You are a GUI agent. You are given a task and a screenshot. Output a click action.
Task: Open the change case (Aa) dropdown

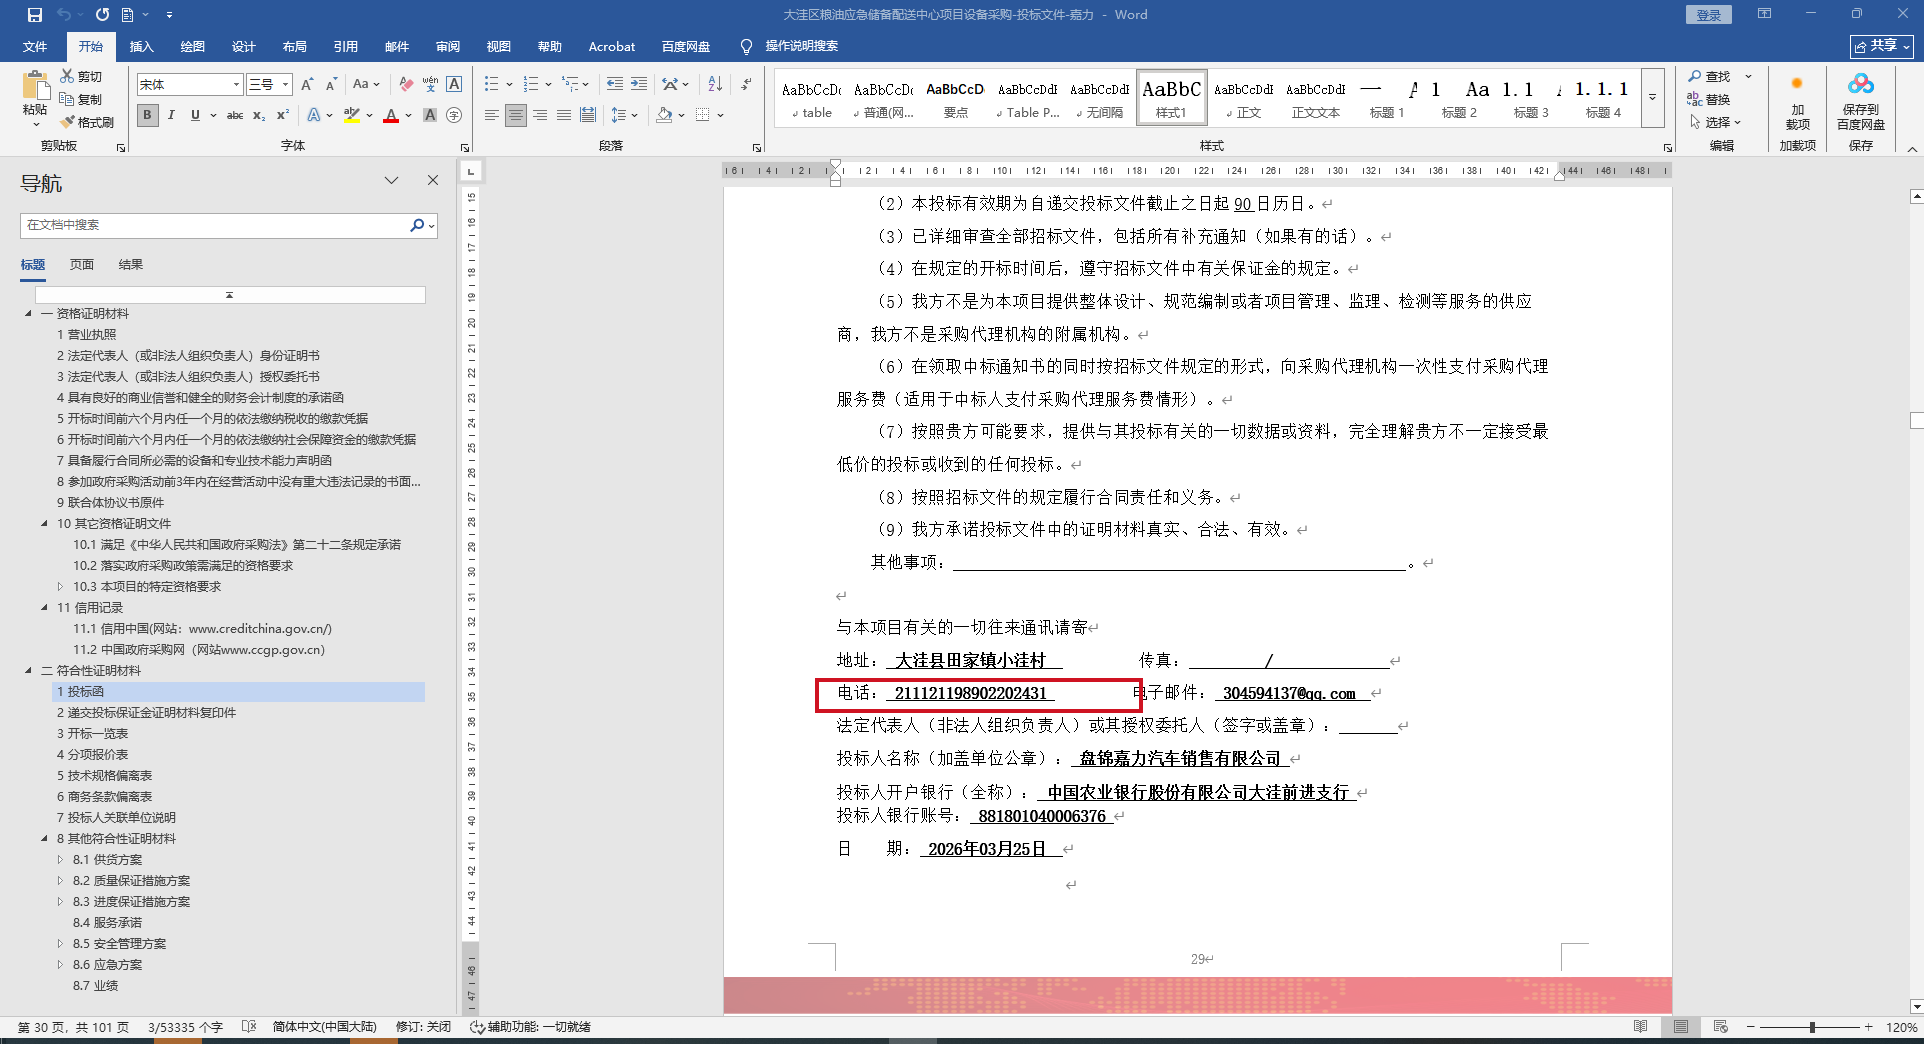[x=367, y=84]
